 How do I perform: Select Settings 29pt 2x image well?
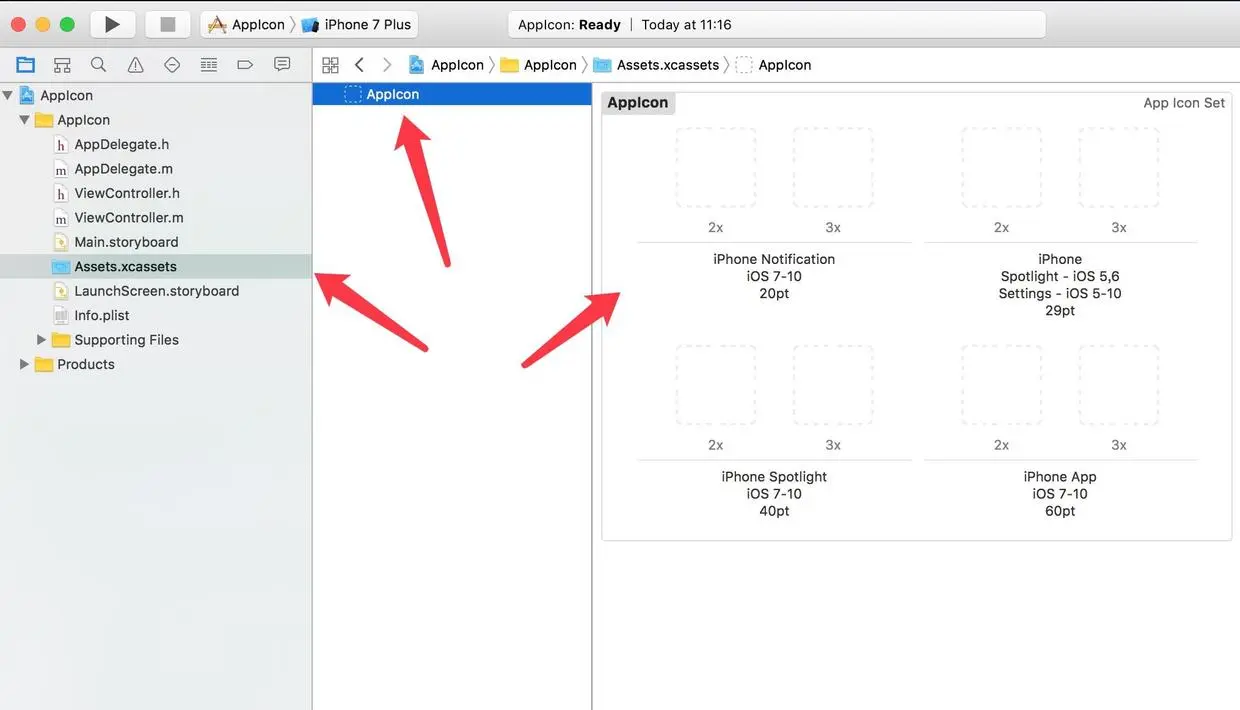tap(1001, 167)
